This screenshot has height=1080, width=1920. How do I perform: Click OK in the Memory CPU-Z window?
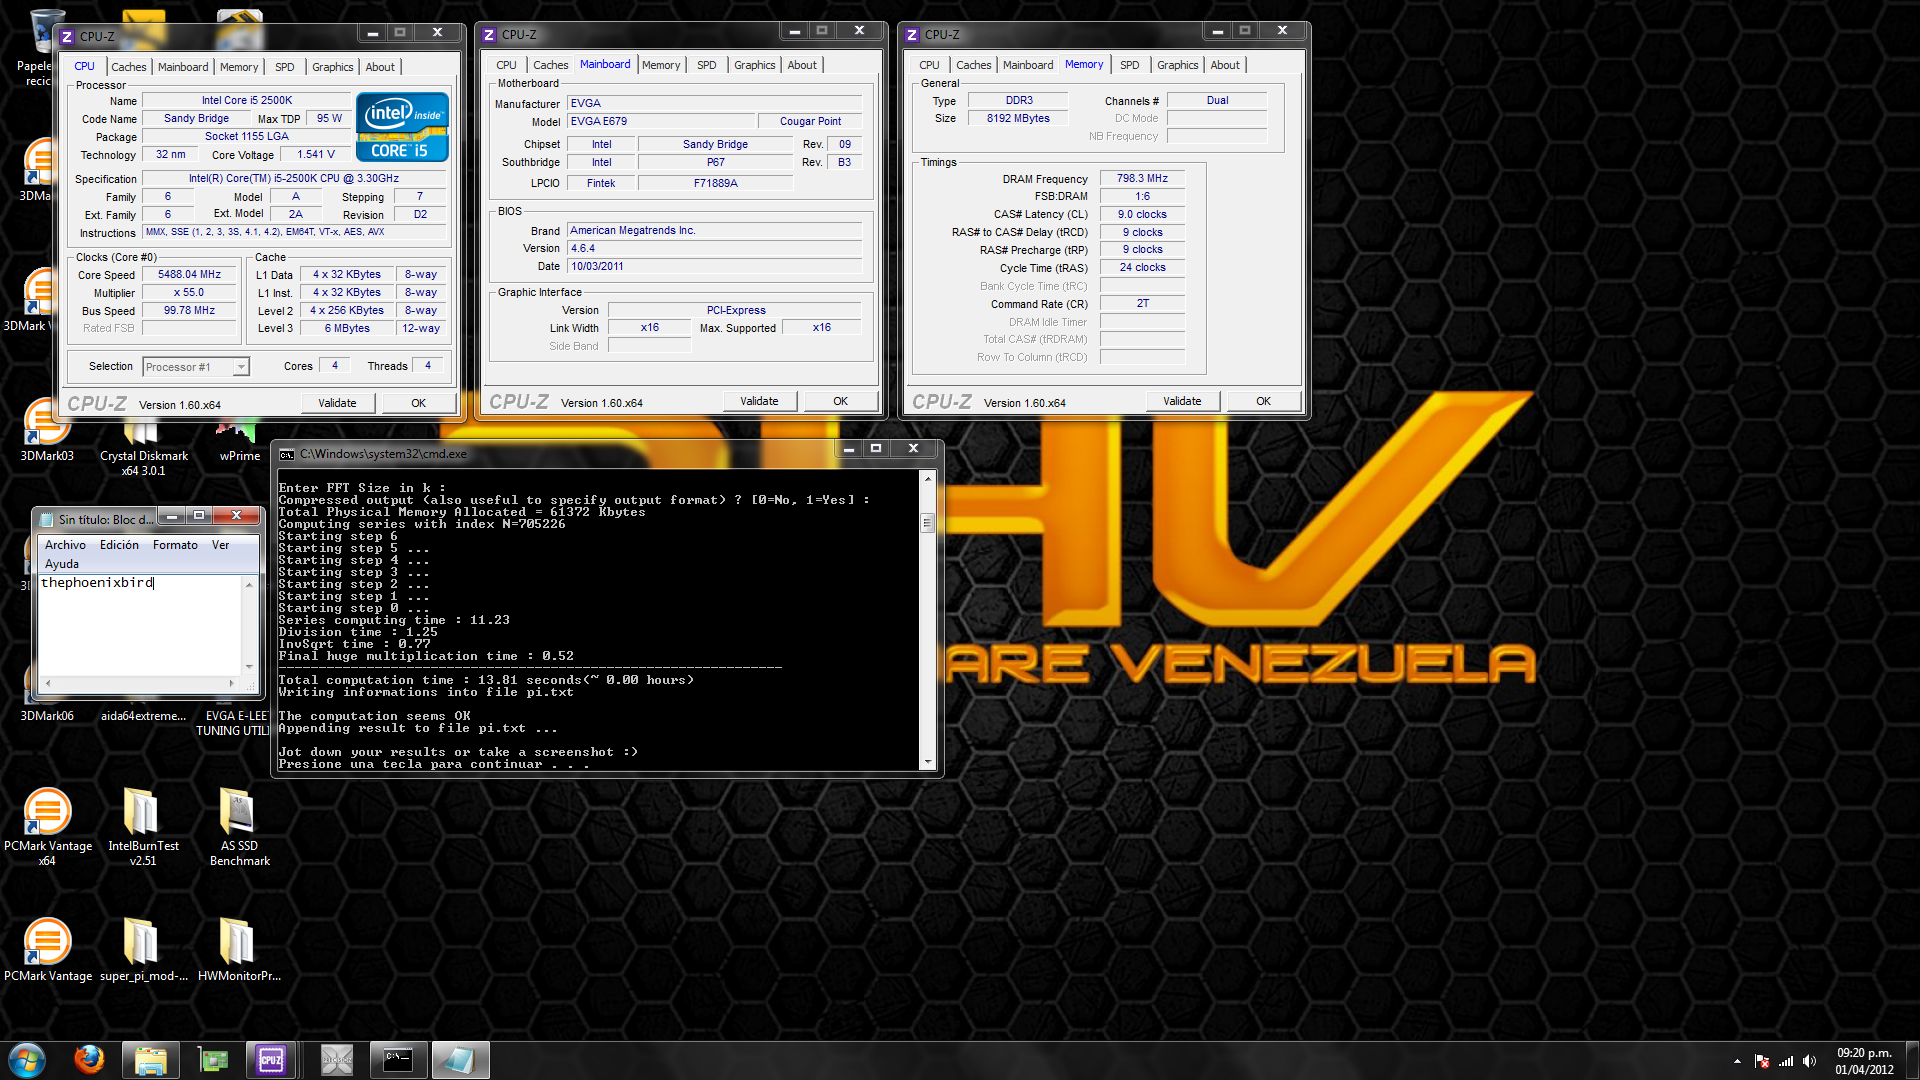(x=1264, y=401)
